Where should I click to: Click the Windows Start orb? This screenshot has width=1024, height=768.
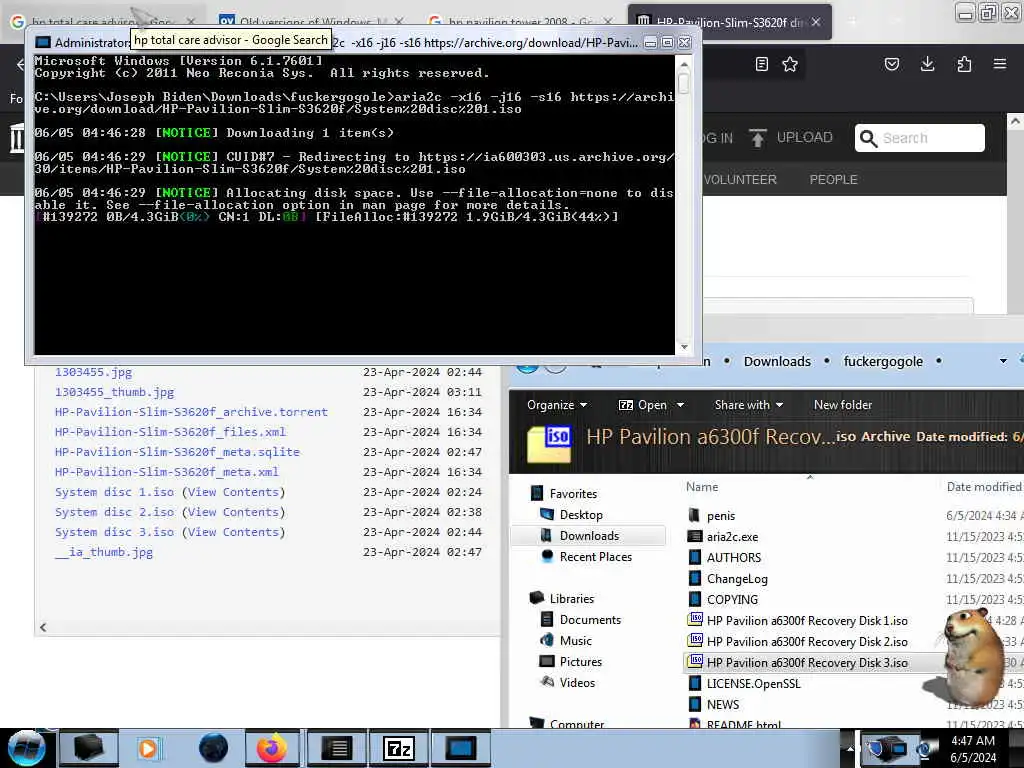26,748
